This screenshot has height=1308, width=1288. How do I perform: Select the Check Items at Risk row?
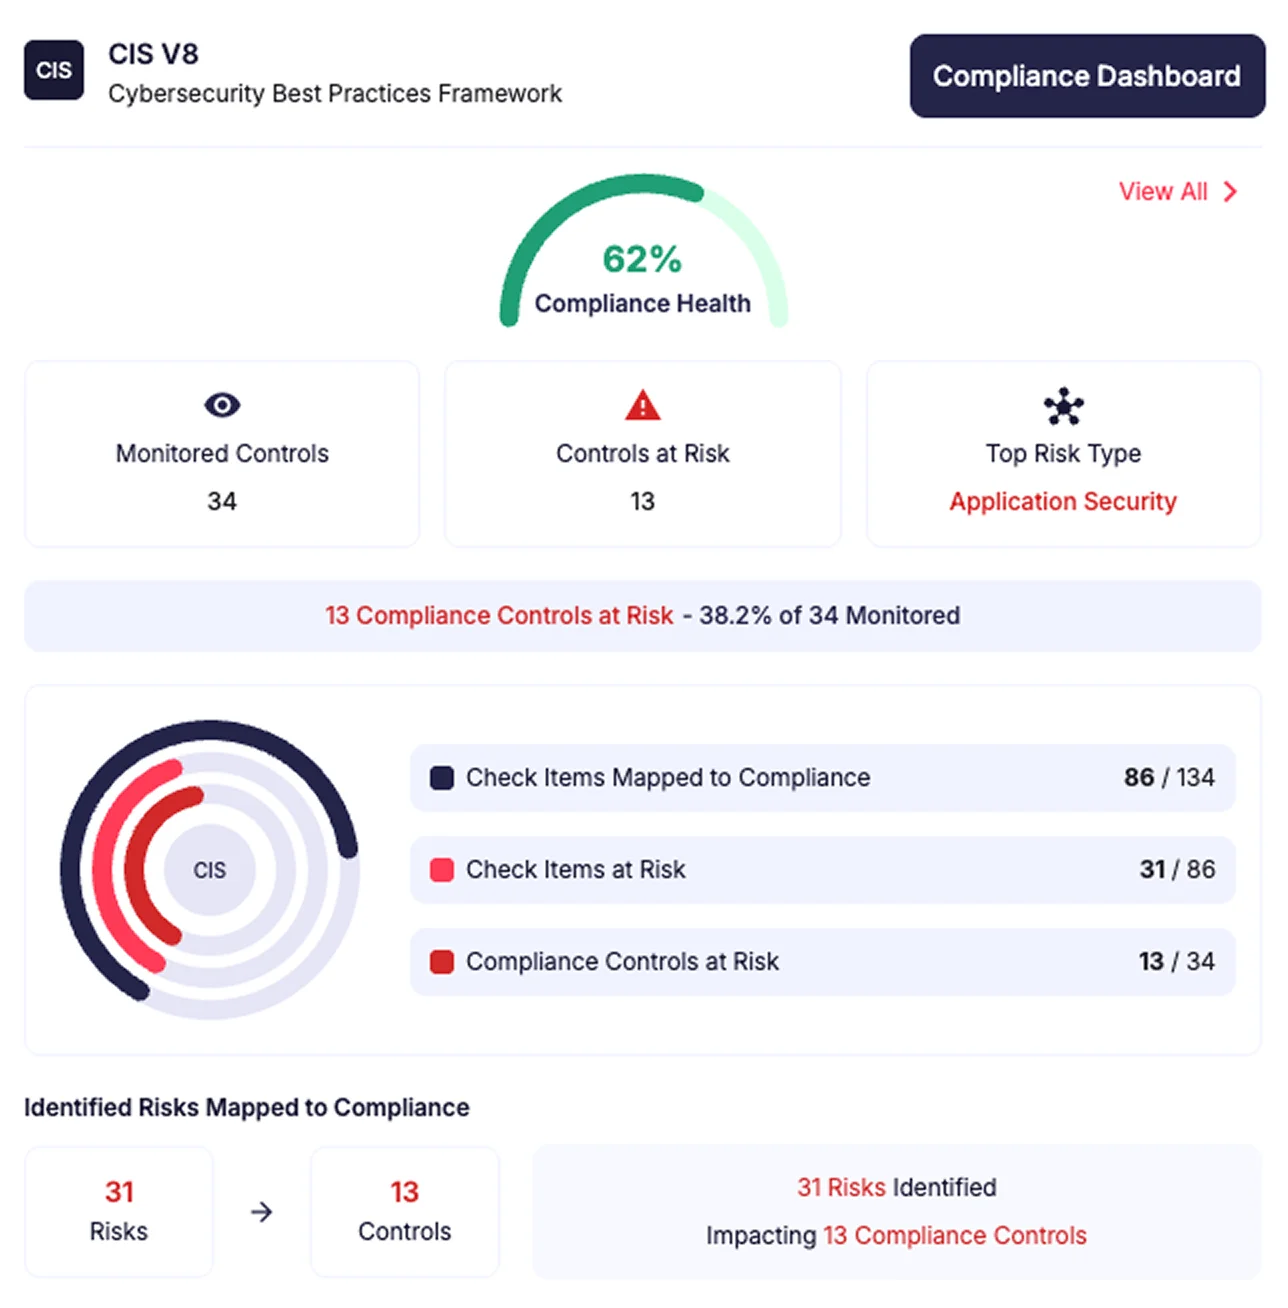pyautogui.click(x=823, y=870)
